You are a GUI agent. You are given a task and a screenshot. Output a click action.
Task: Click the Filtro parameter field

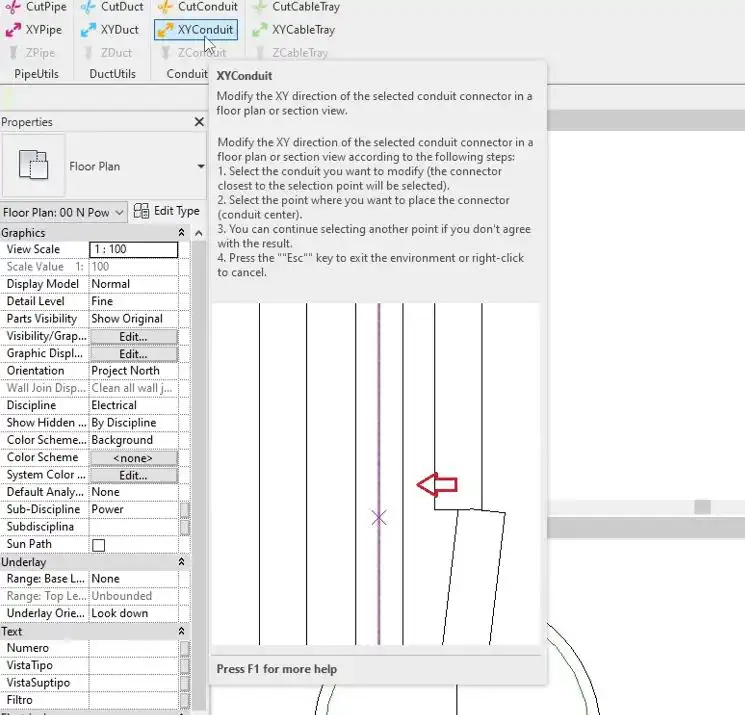tap(134, 700)
